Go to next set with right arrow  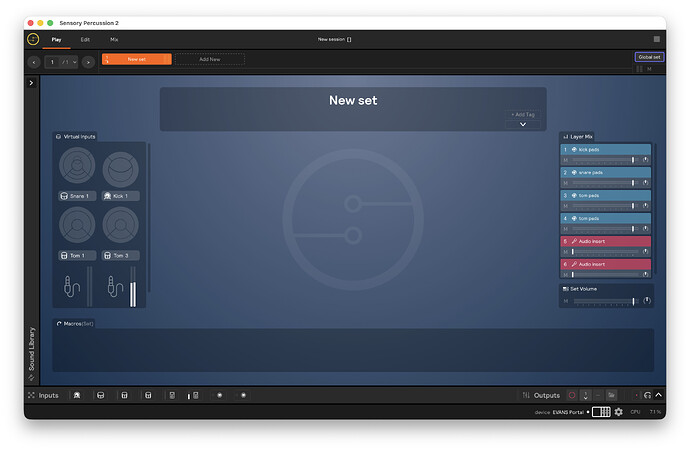tap(88, 61)
